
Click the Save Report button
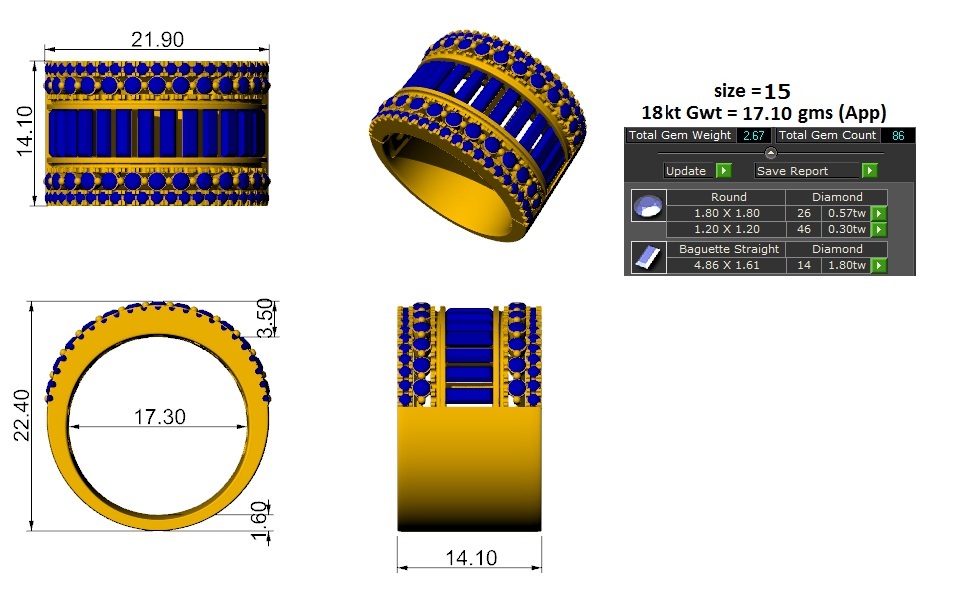(x=807, y=171)
